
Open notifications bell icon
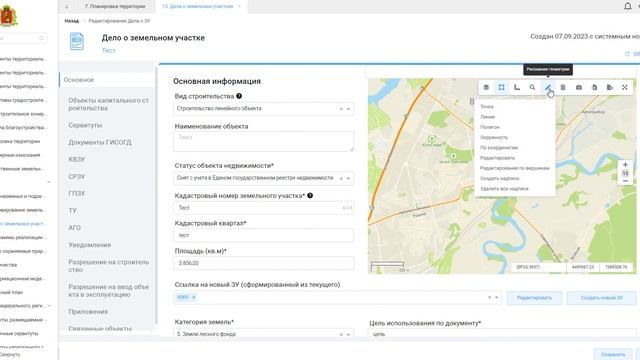pyautogui.click(x=628, y=6)
